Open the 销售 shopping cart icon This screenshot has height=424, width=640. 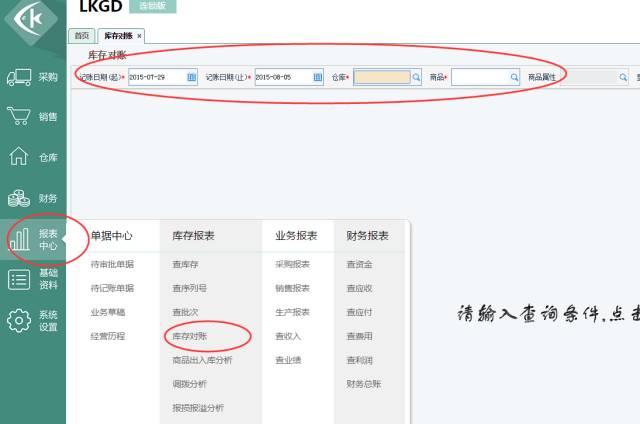tap(19, 116)
